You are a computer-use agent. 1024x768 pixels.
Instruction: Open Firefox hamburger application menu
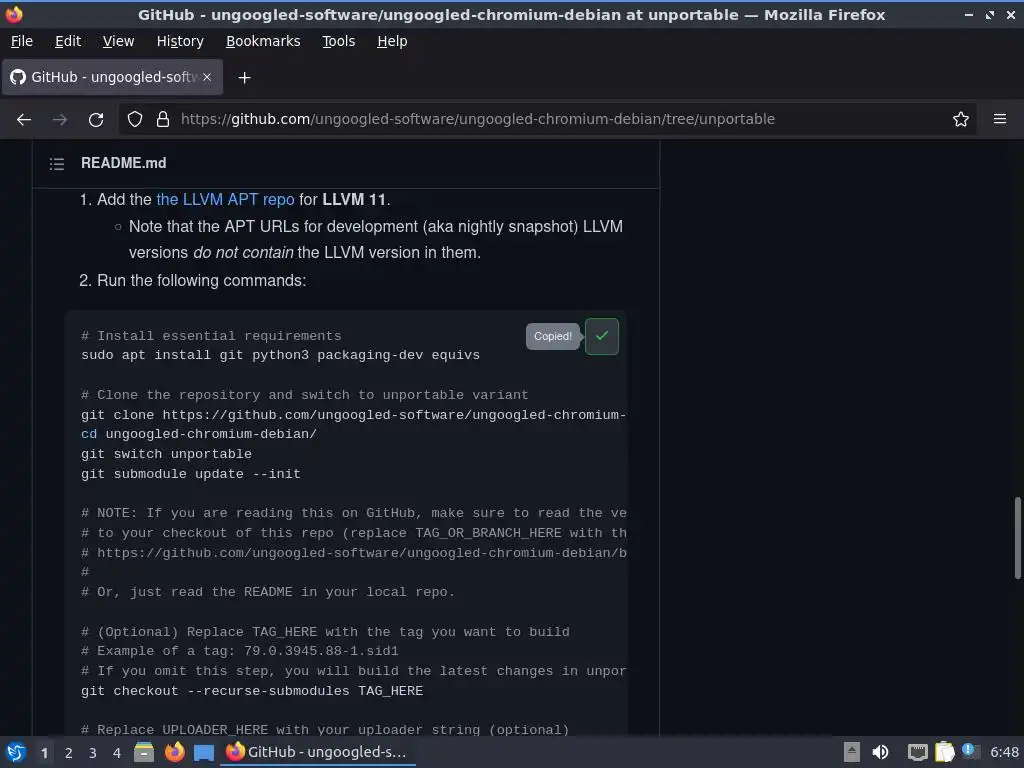coord(1000,120)
